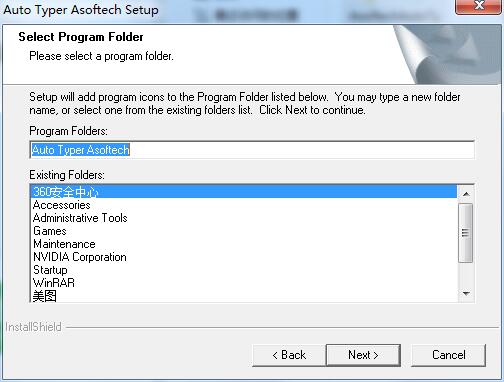
Task: Pick WinRAR in existing folders list
Action: (x=244, y=283)
